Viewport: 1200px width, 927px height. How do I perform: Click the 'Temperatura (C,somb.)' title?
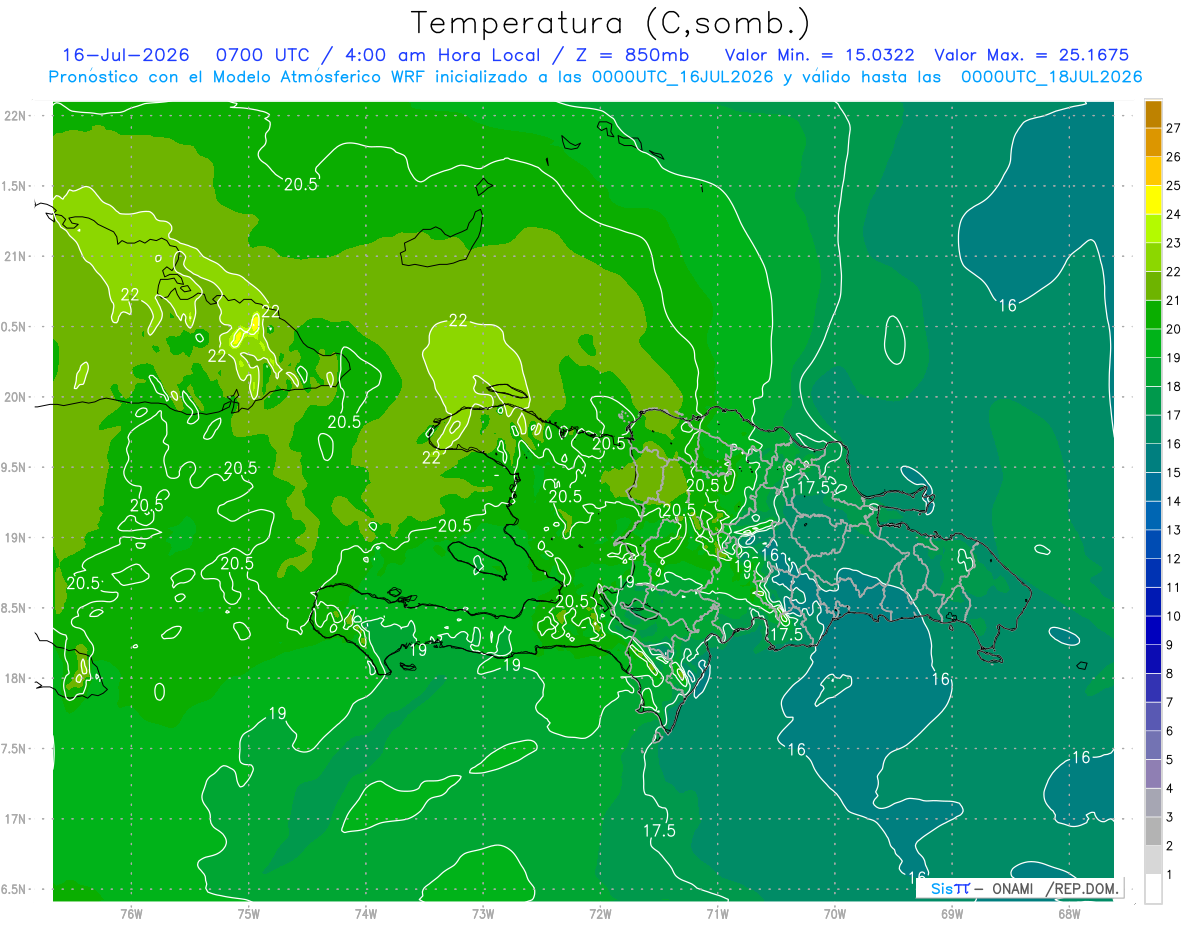pyautogui.click(x=611, y=22)
